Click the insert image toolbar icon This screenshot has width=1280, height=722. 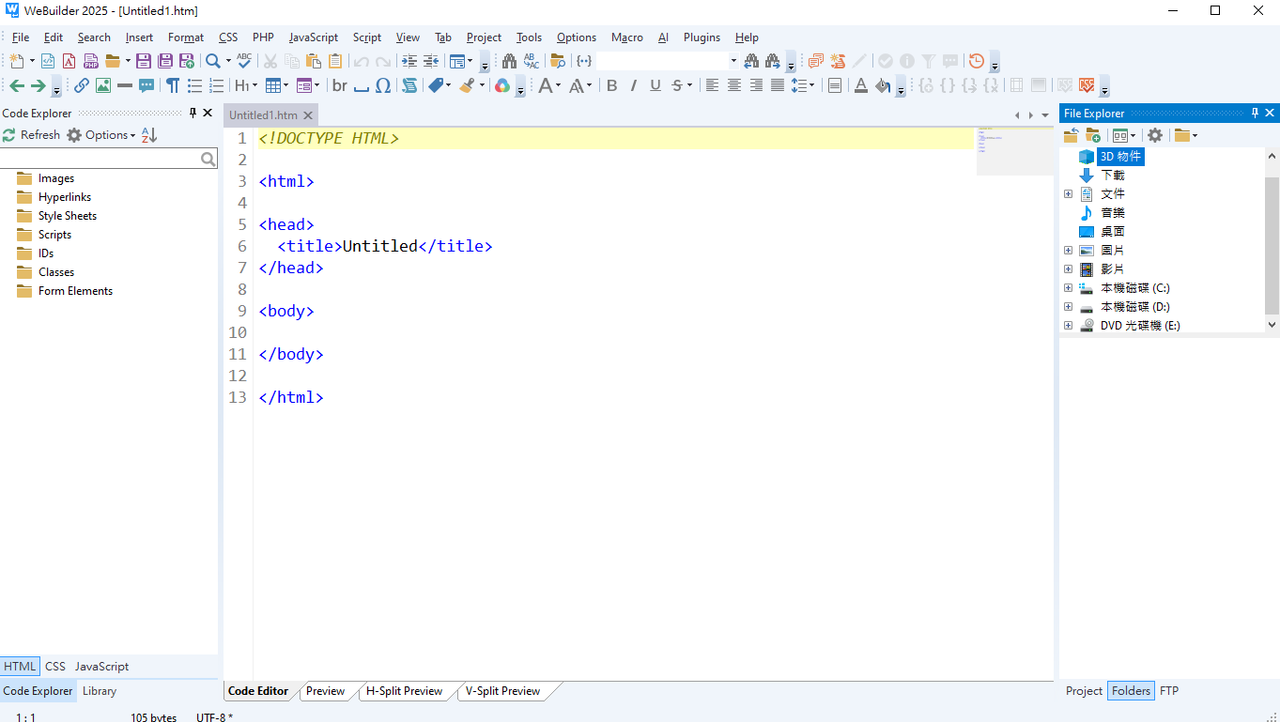pos(103,86)
